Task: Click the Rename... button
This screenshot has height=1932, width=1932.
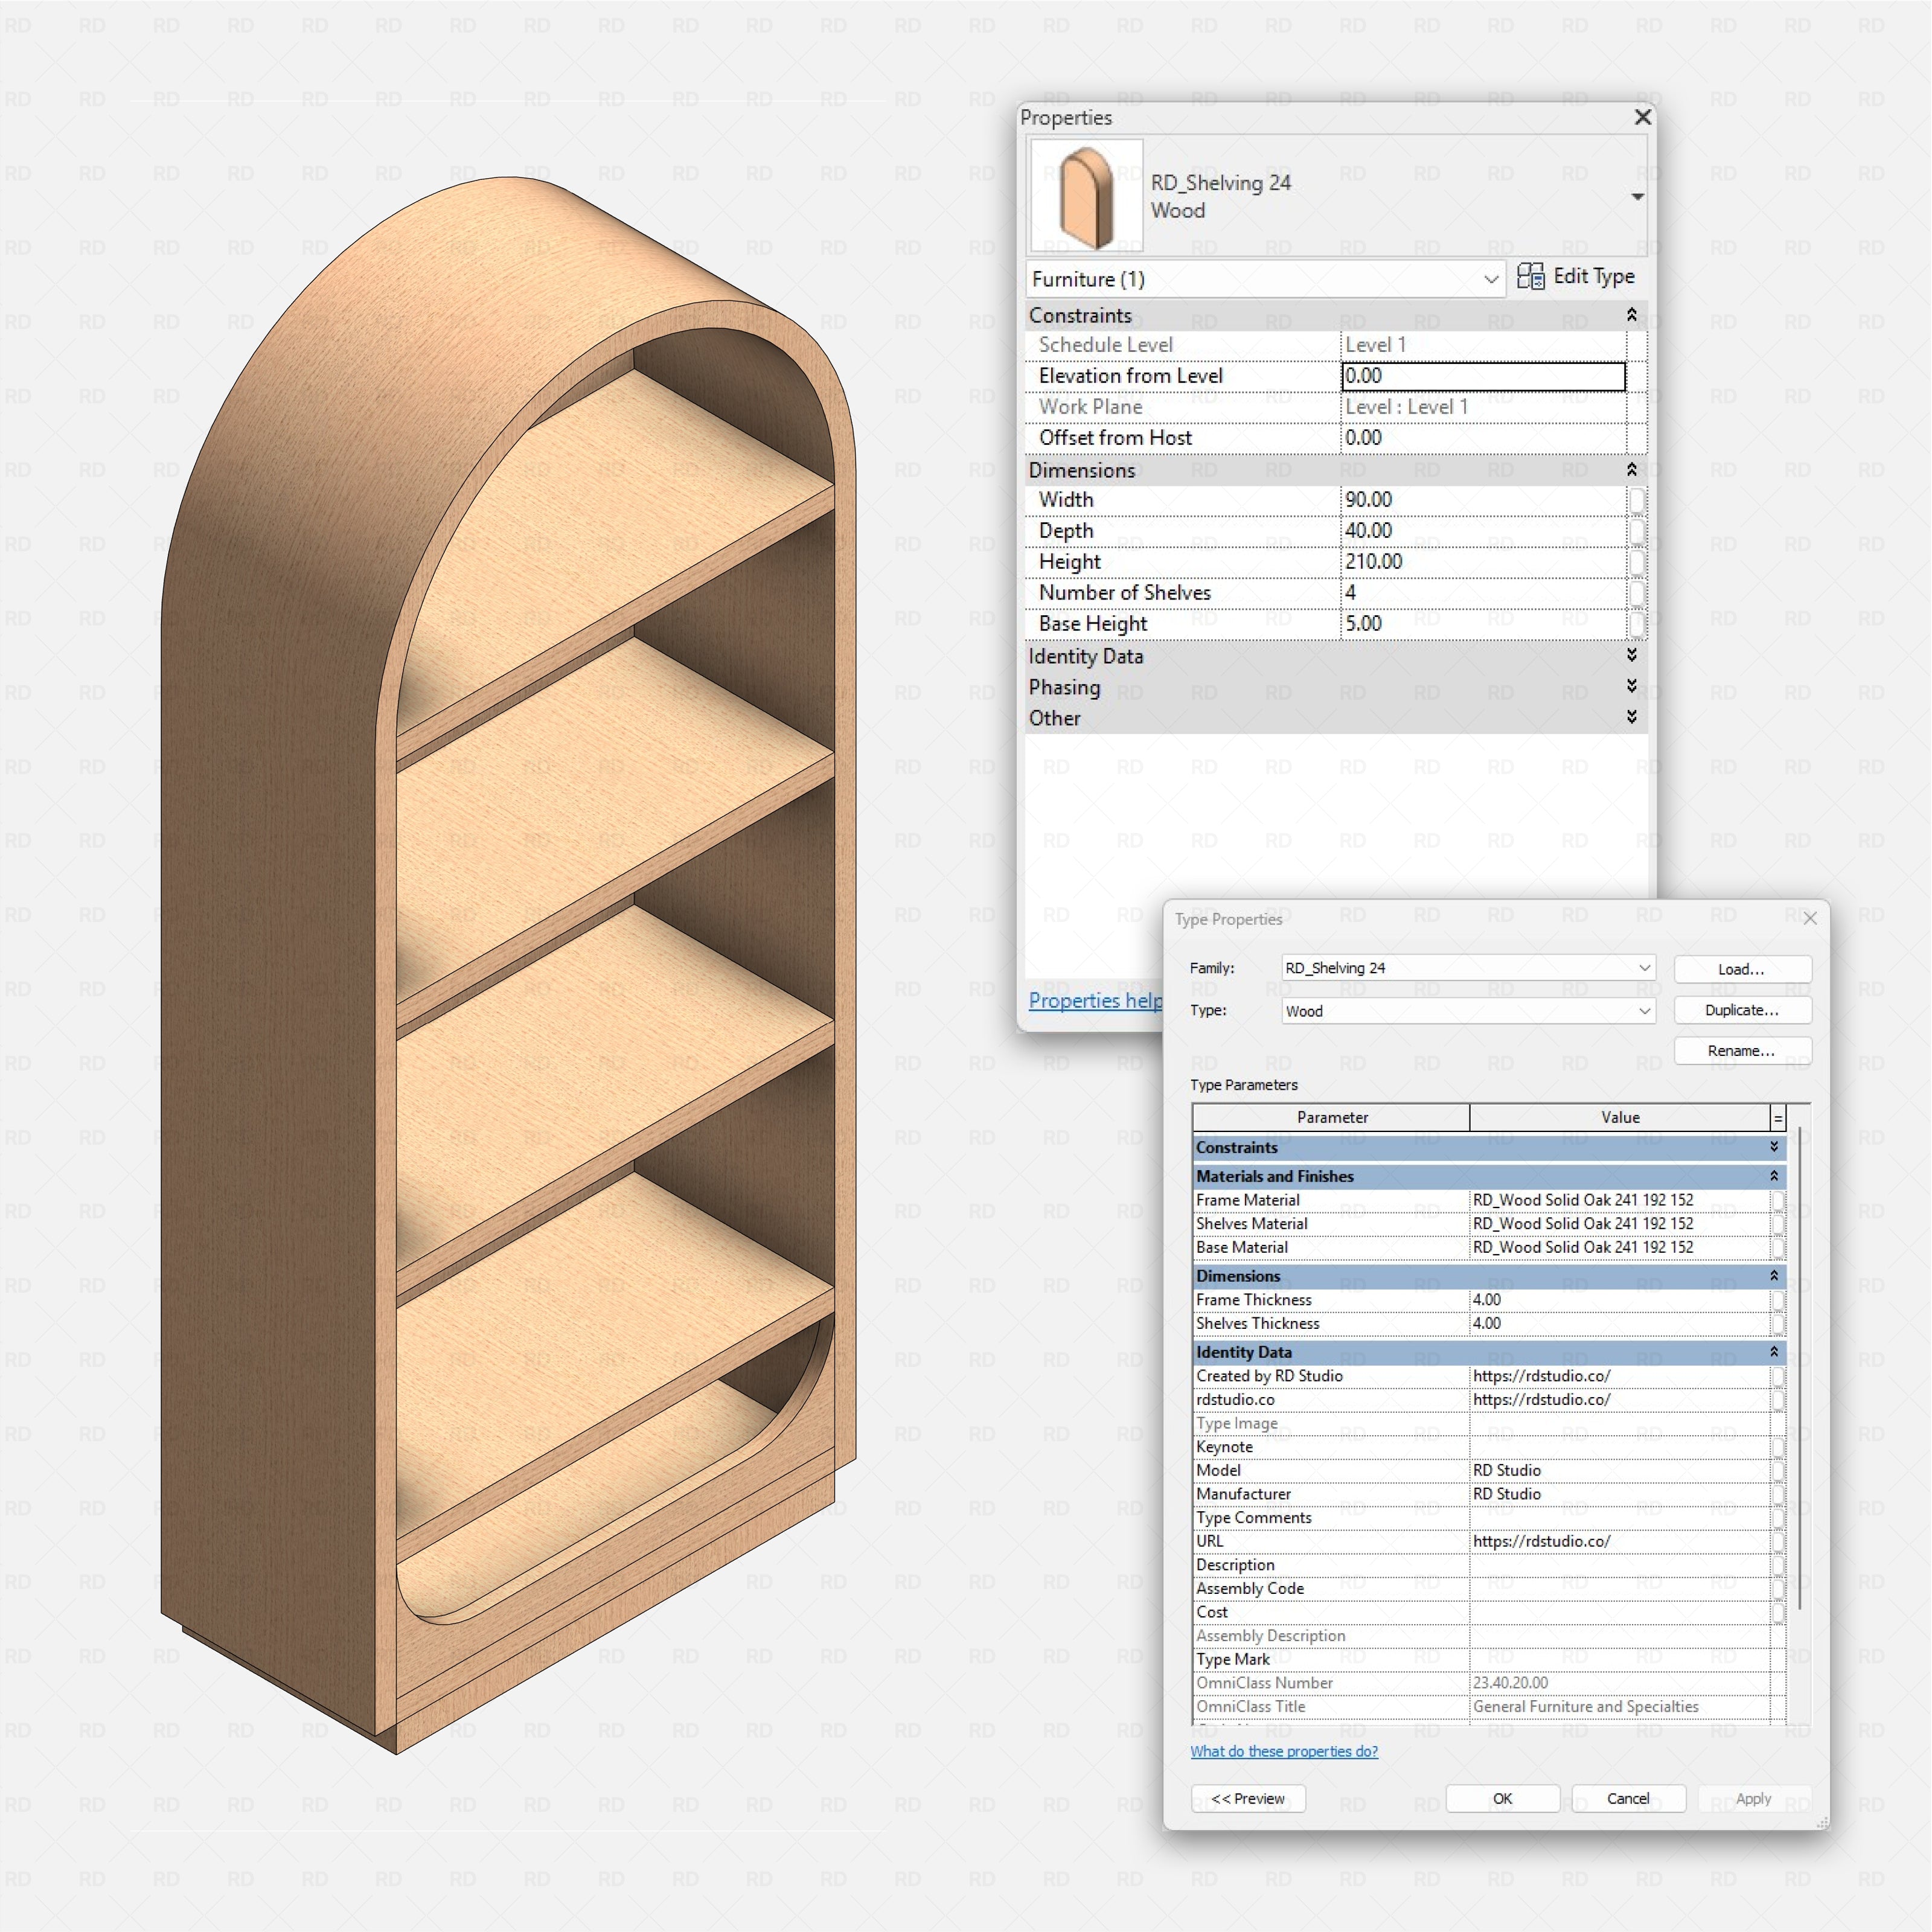Action: tap(1742, 1051)
